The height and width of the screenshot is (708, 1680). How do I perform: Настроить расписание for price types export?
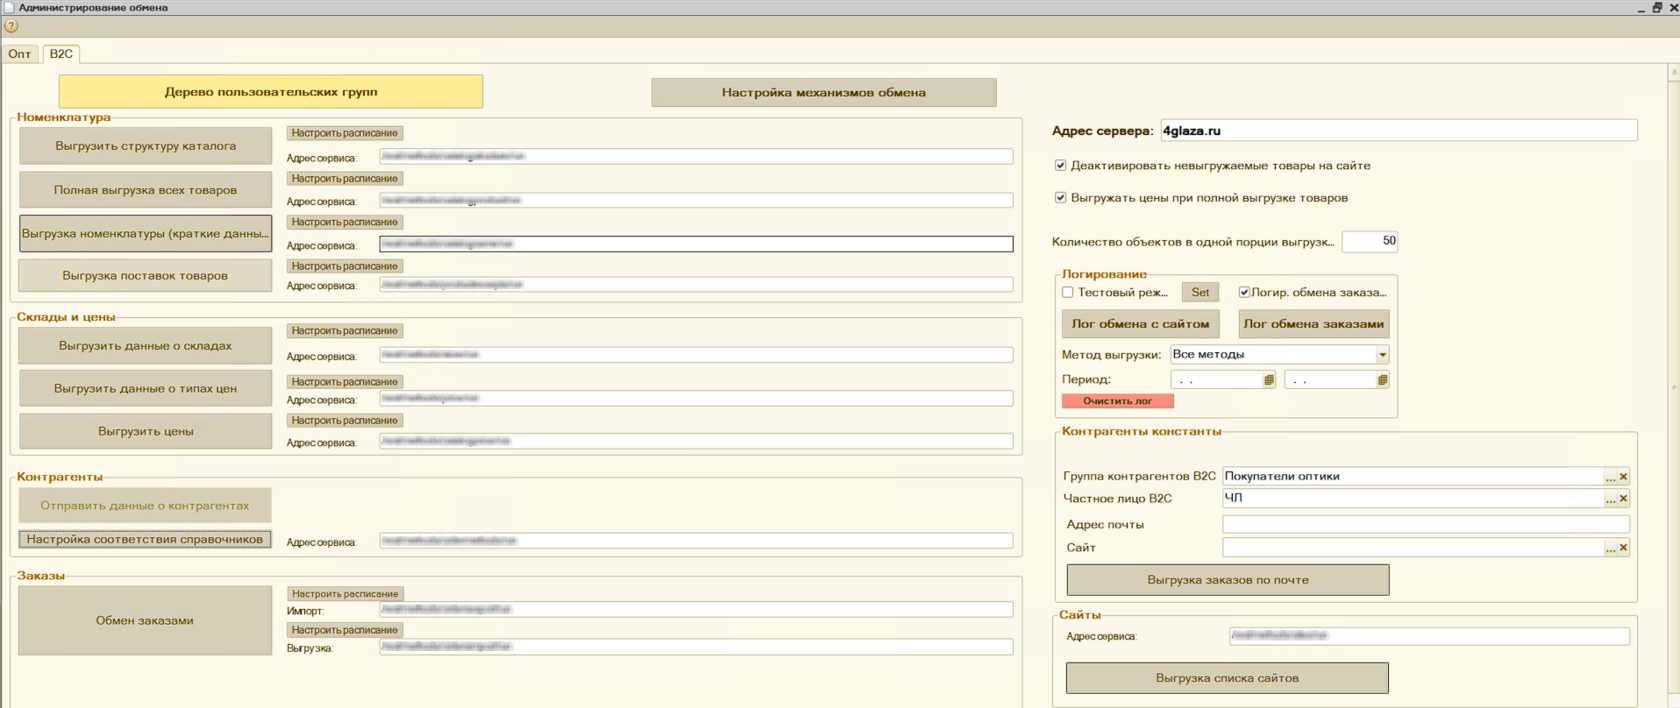tap(345, 381)
